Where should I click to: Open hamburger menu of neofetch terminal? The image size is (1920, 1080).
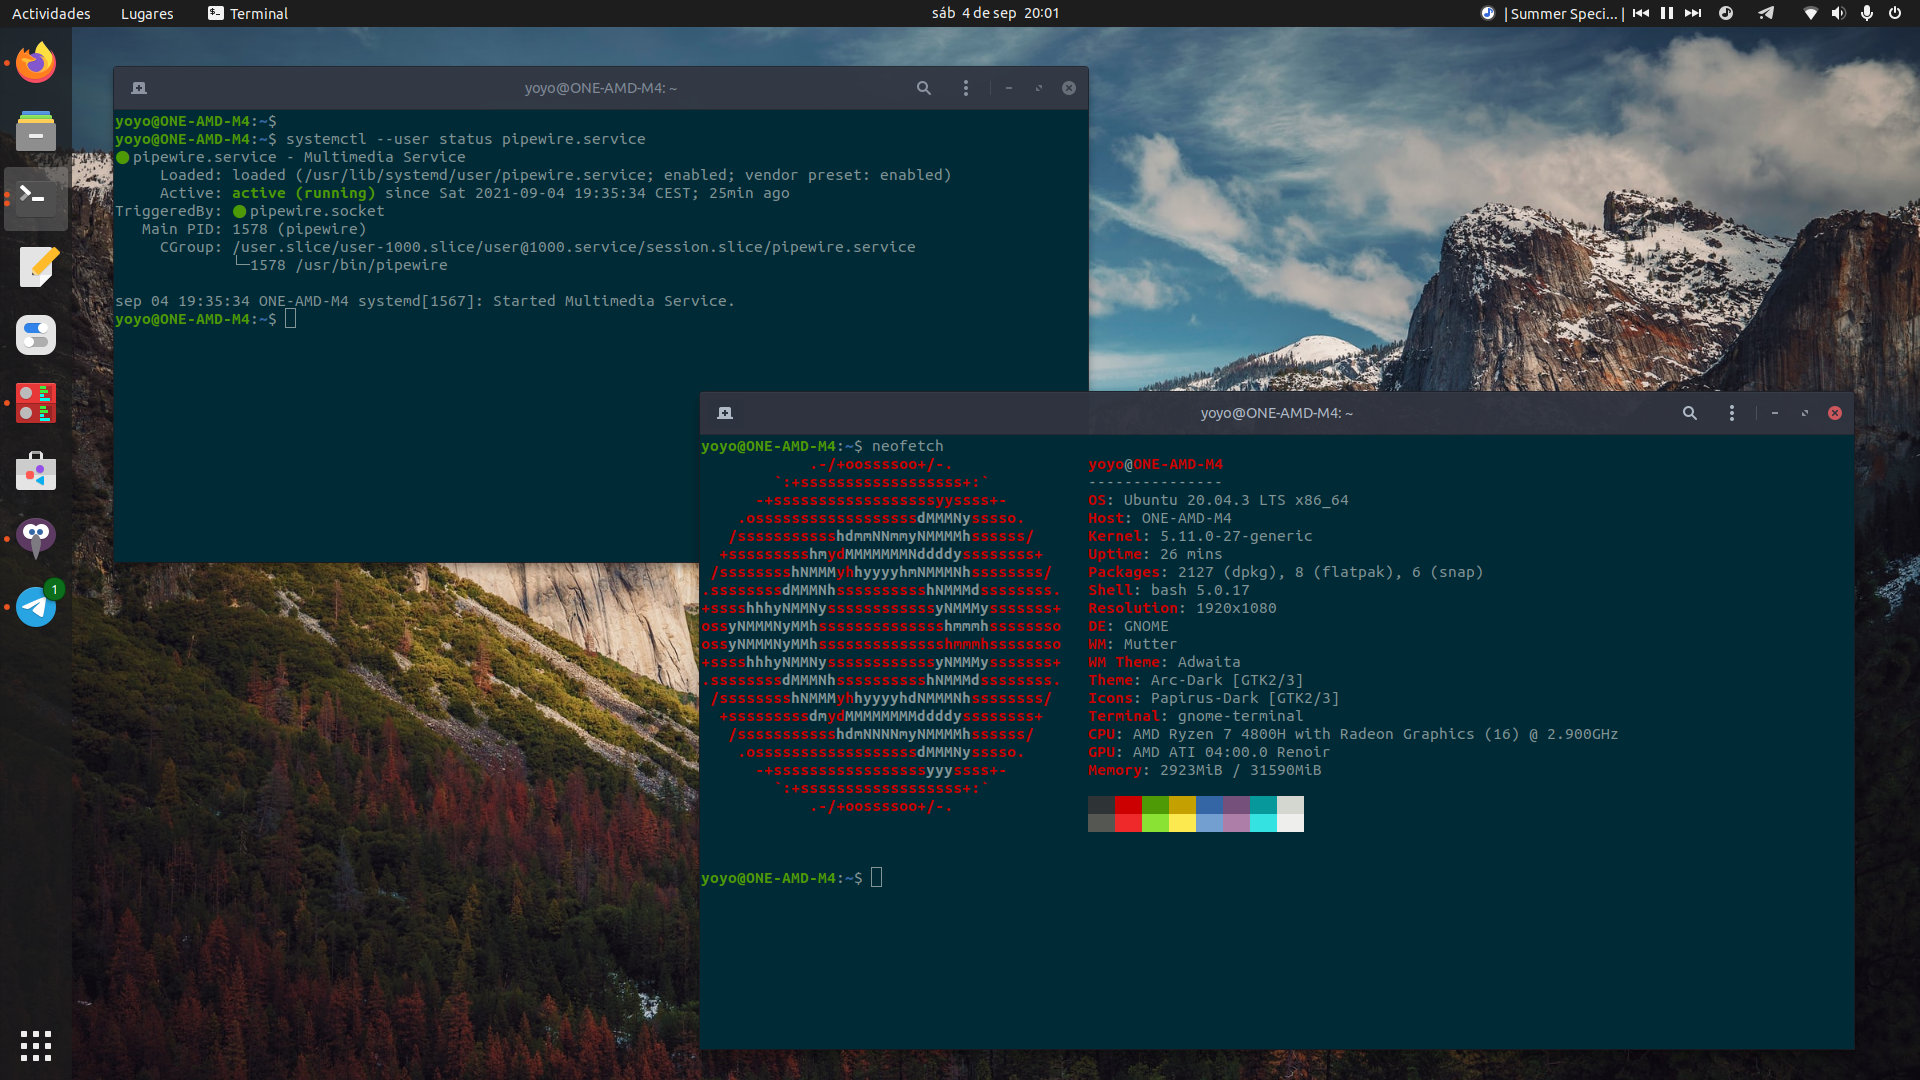tap(1731, 413)
